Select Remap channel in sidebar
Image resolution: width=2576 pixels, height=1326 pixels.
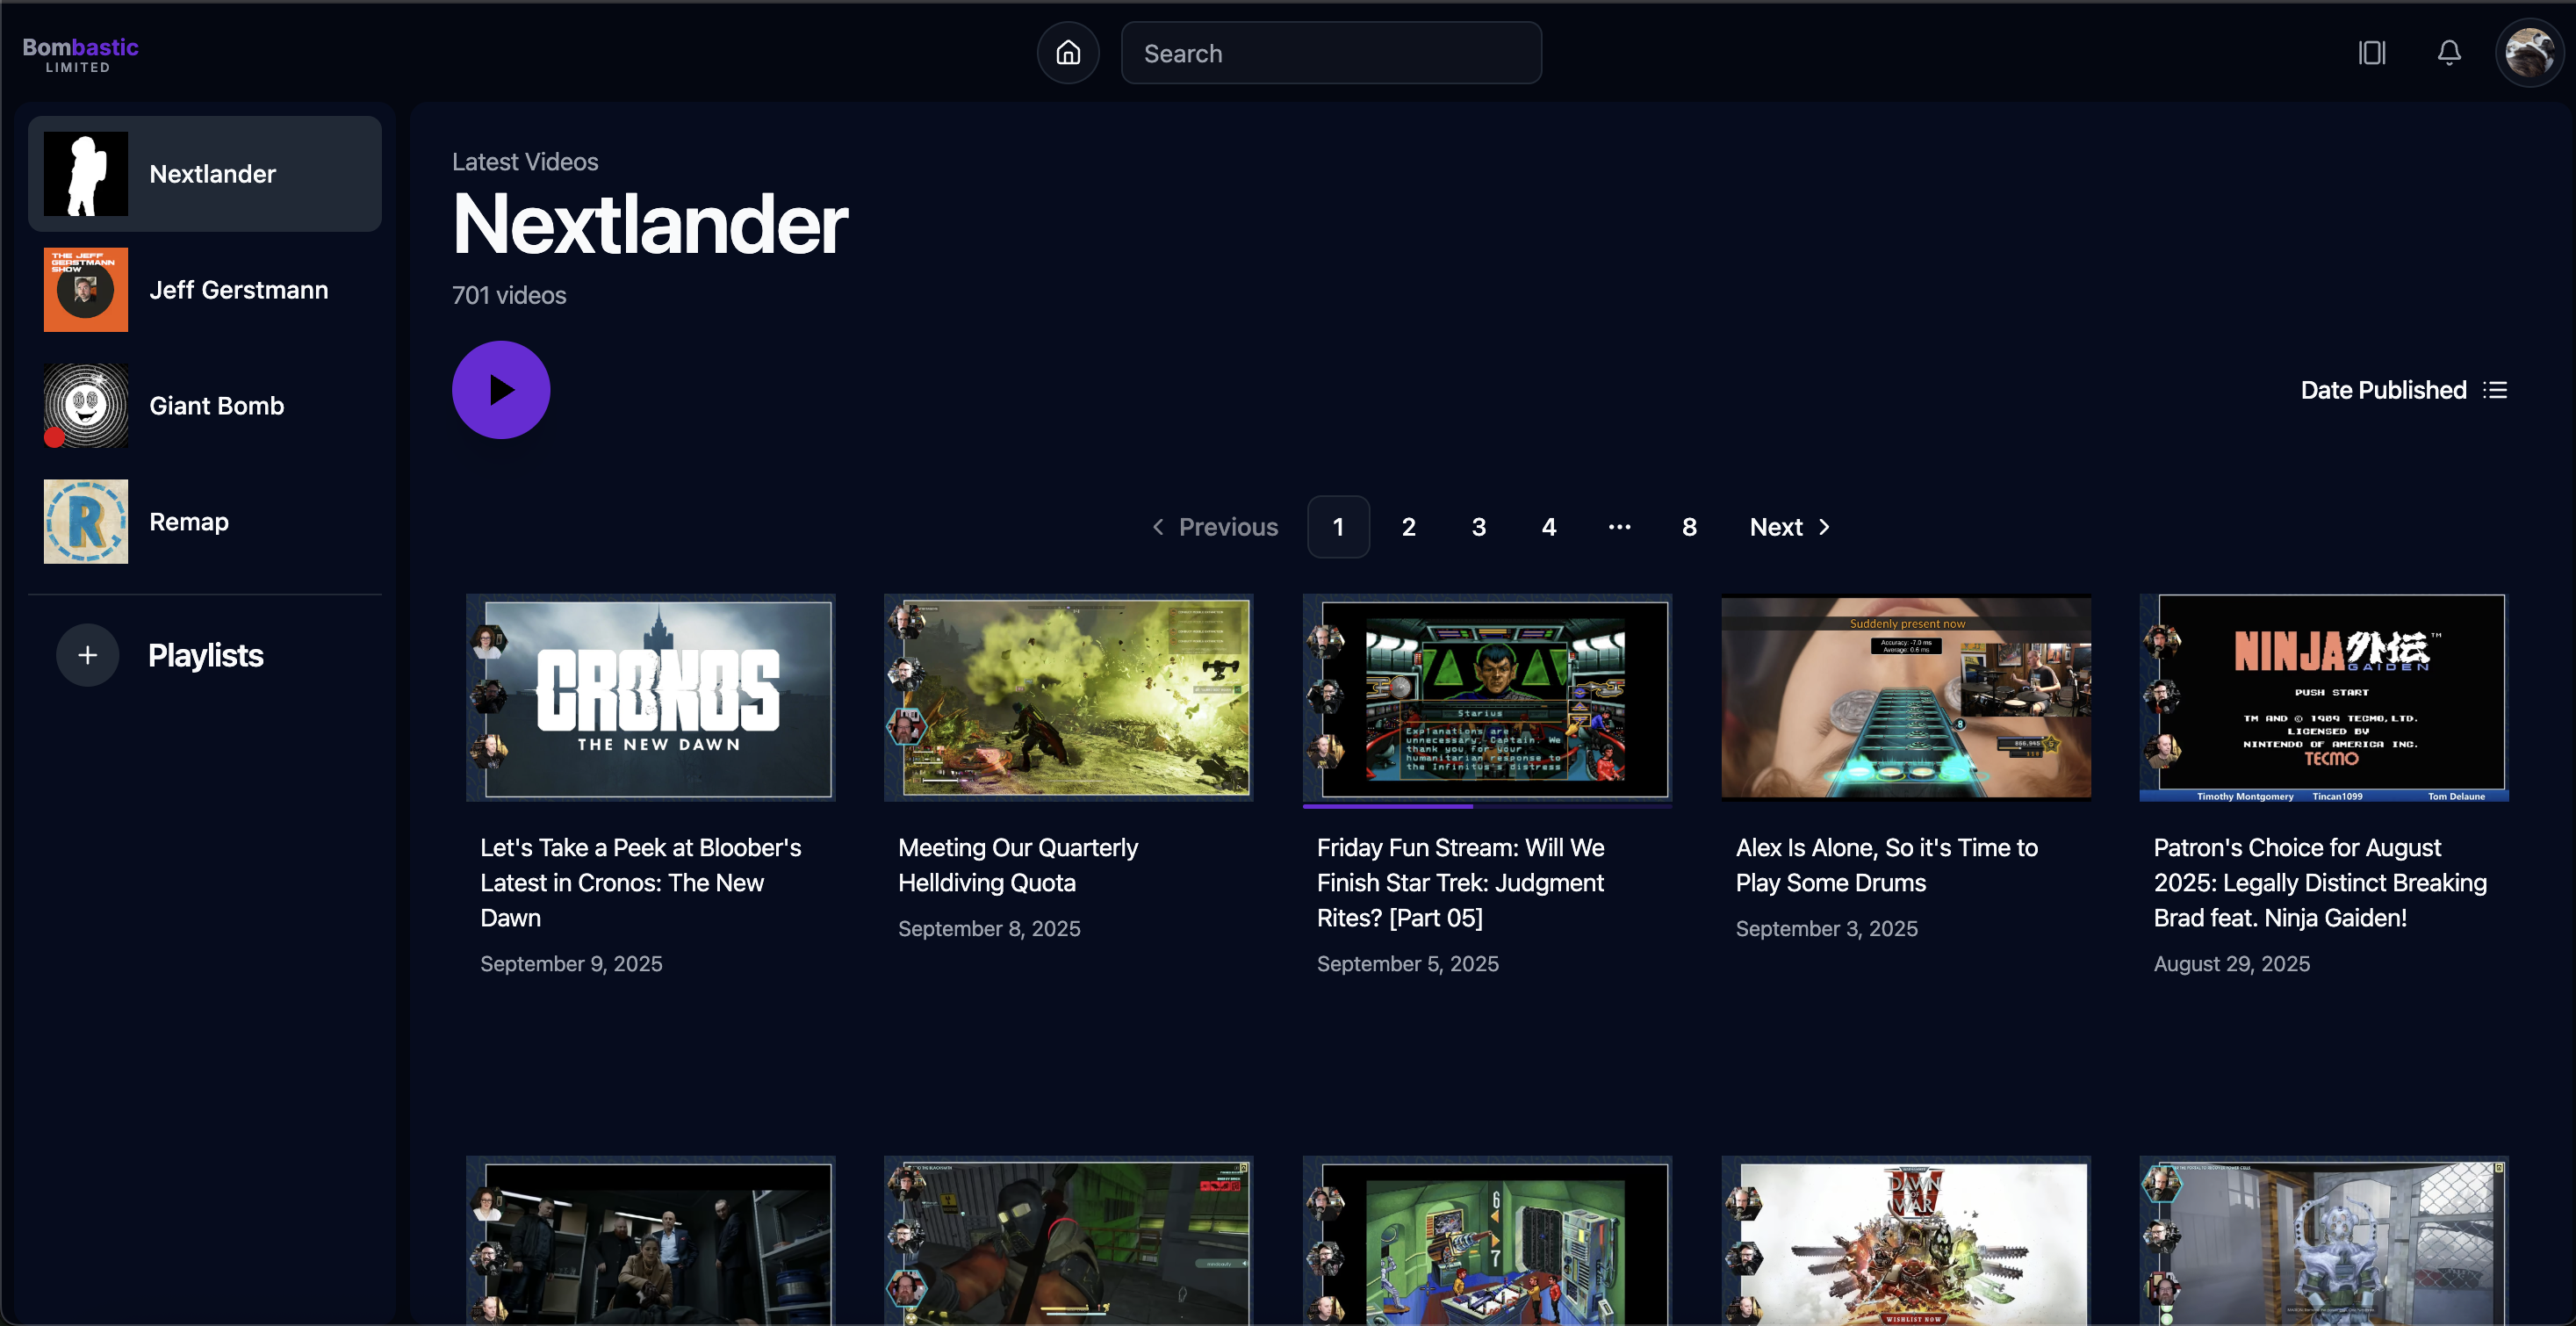click(x=205, y=522)
